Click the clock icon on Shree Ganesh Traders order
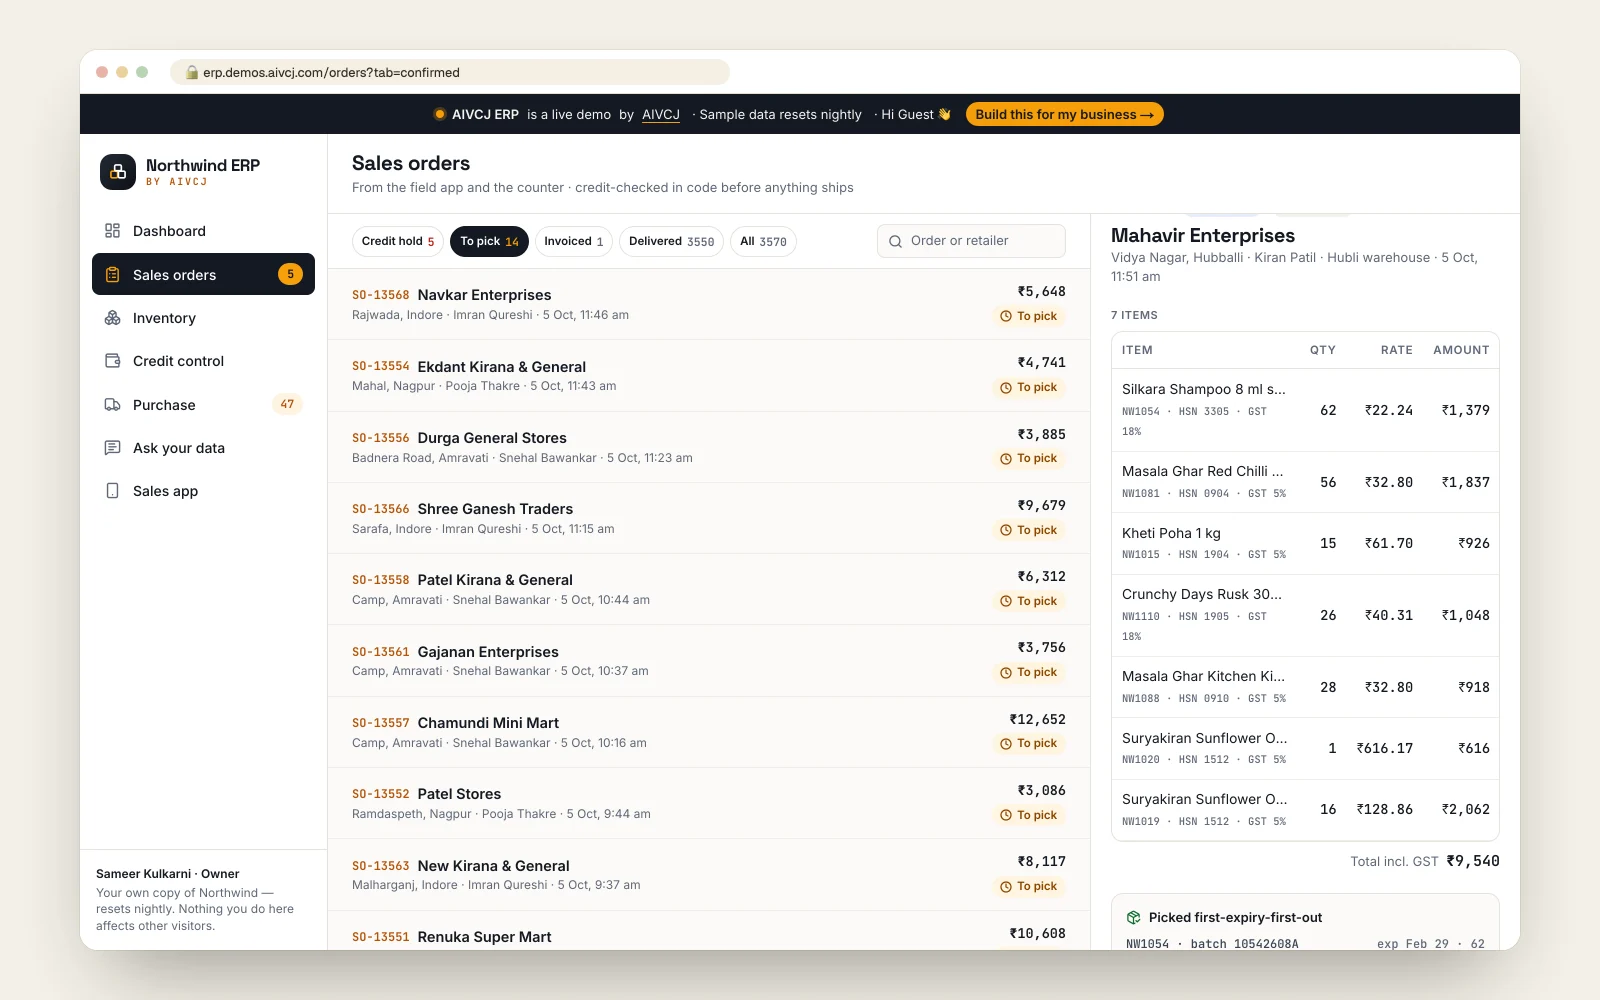The image size is (1600, 1000). click(1006, 530)
